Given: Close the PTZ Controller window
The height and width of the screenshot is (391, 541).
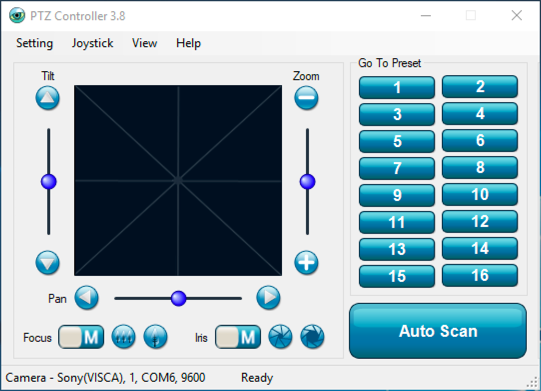Looking at the screenshot, I should point(517,16).
